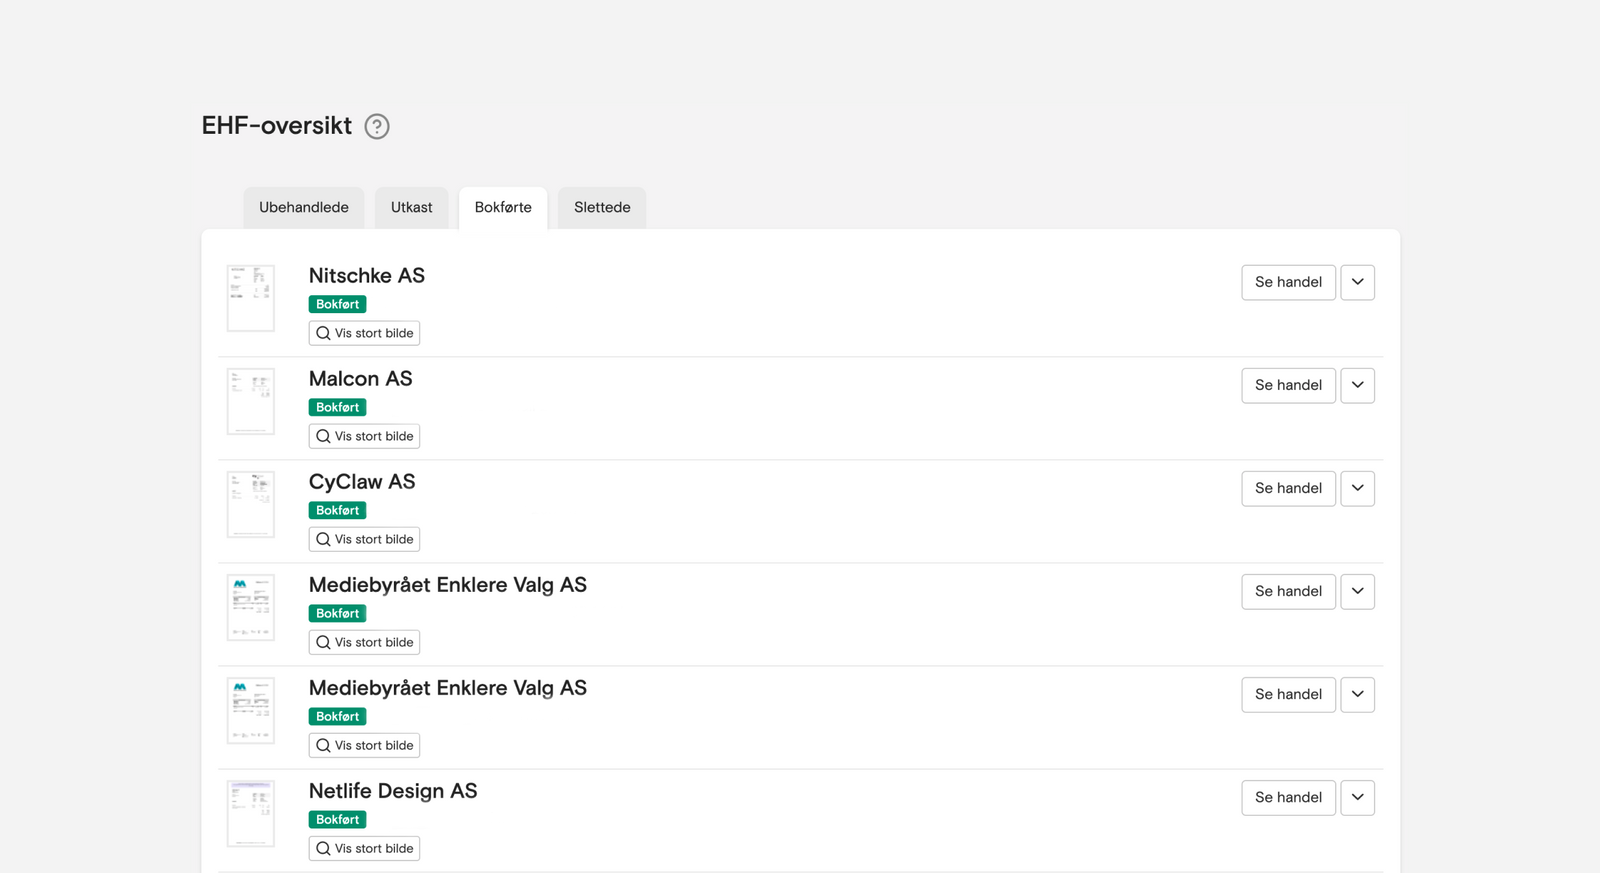The height and width of the screenshot is (873, 1600).
Task: Click the help icon beside EHF-oversikt
Action: [377, 126]
